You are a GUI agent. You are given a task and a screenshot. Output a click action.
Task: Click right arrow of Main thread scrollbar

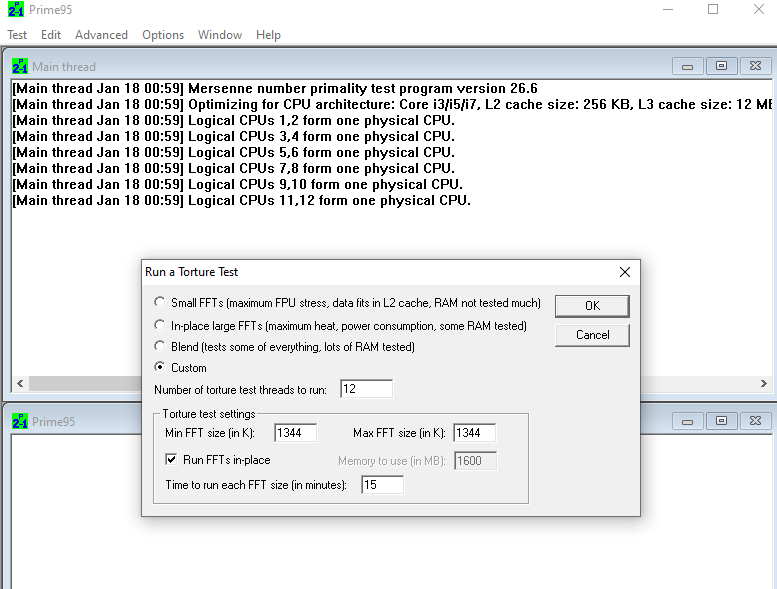click(x=764, y=383)
